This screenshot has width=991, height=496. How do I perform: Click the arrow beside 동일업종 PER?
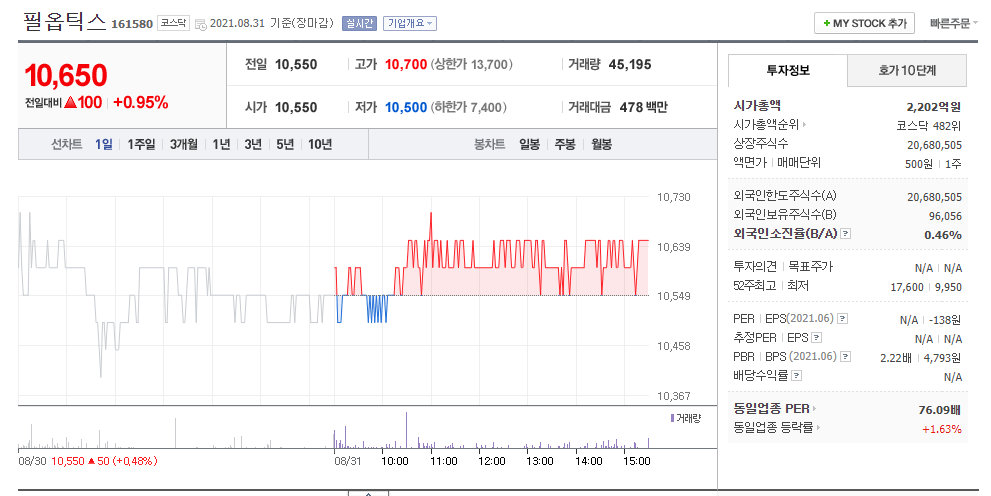pos(814,409)
